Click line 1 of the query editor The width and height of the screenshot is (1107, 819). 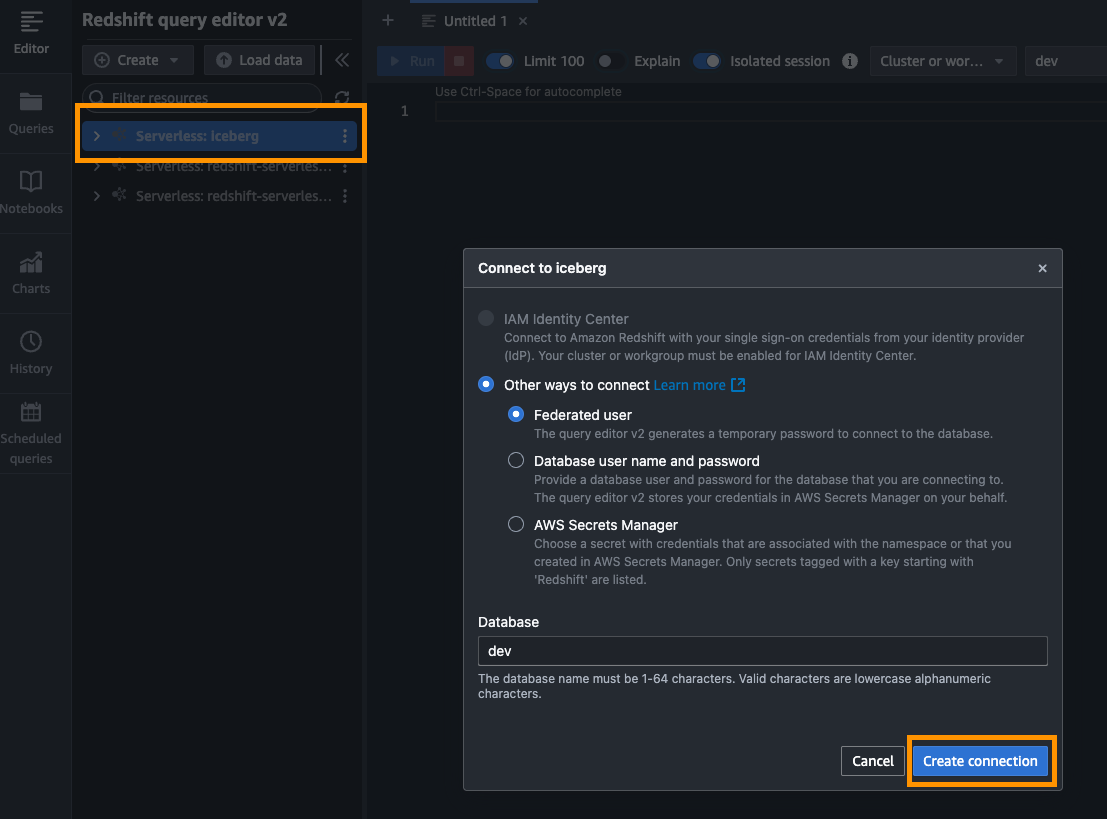click(771, 111)
